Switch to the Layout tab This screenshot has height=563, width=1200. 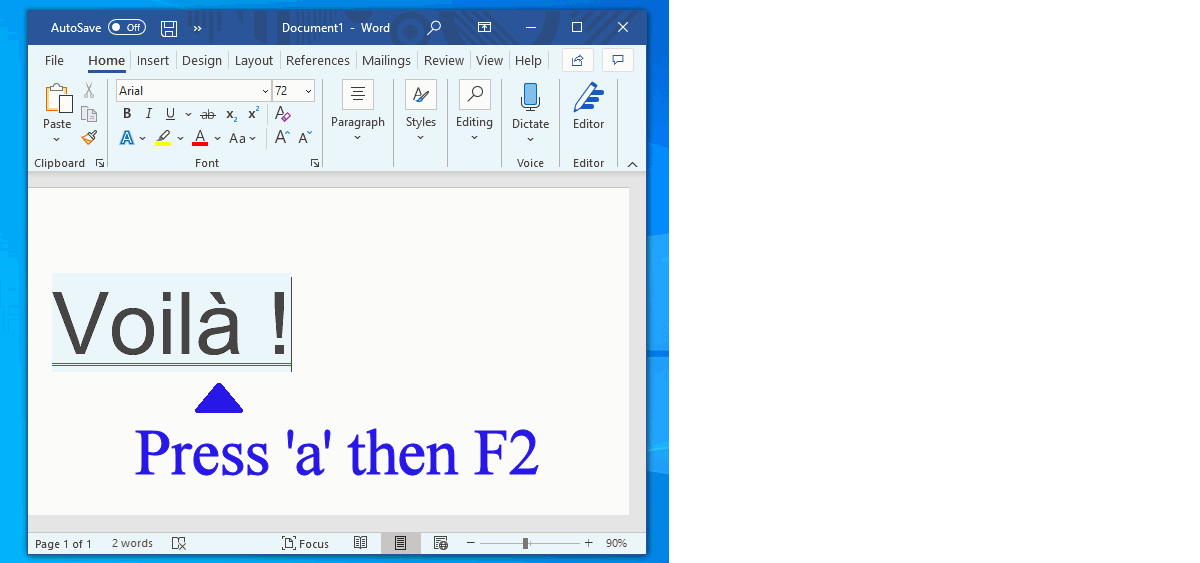[254, 61]
